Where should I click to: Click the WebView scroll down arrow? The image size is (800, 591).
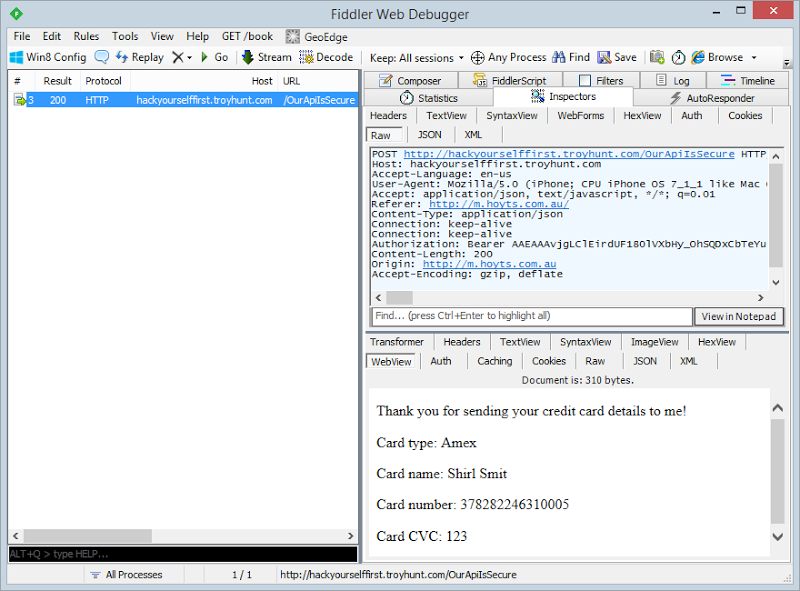[x=778, y=537]
